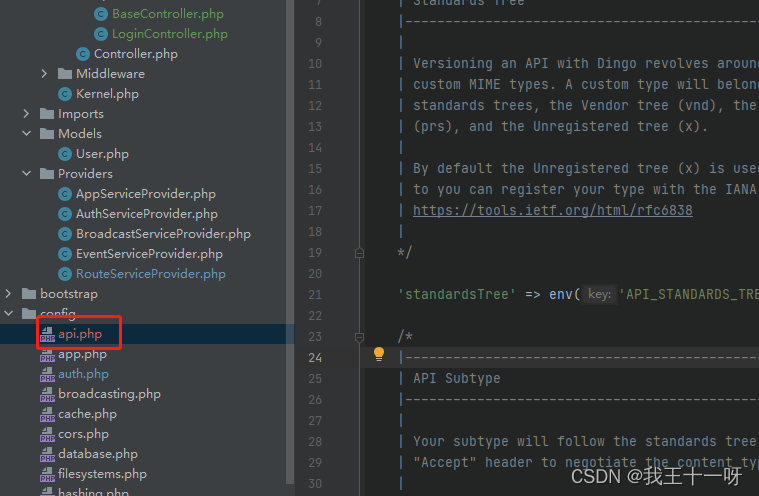Select the Middleware folder icon
759x496 pixels.
64,74
